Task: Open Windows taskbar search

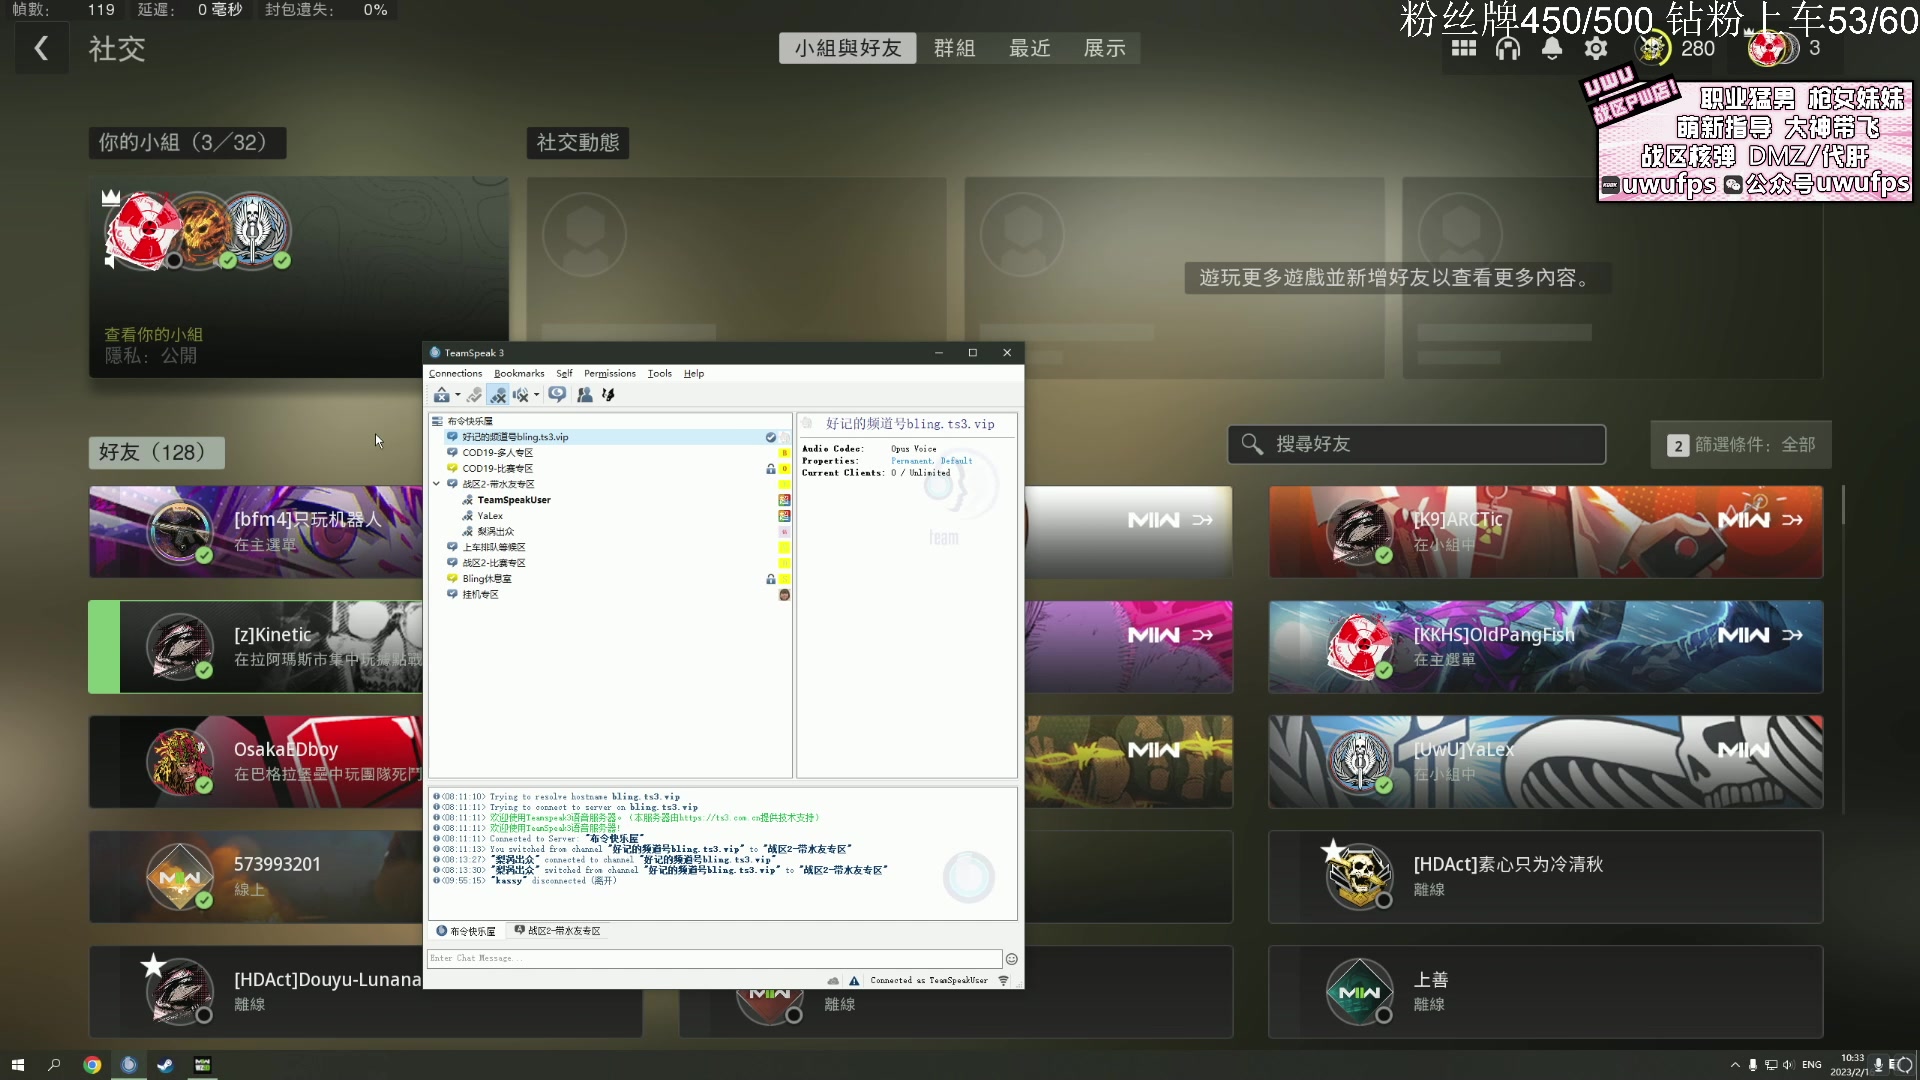Action: coord(54,1065)
